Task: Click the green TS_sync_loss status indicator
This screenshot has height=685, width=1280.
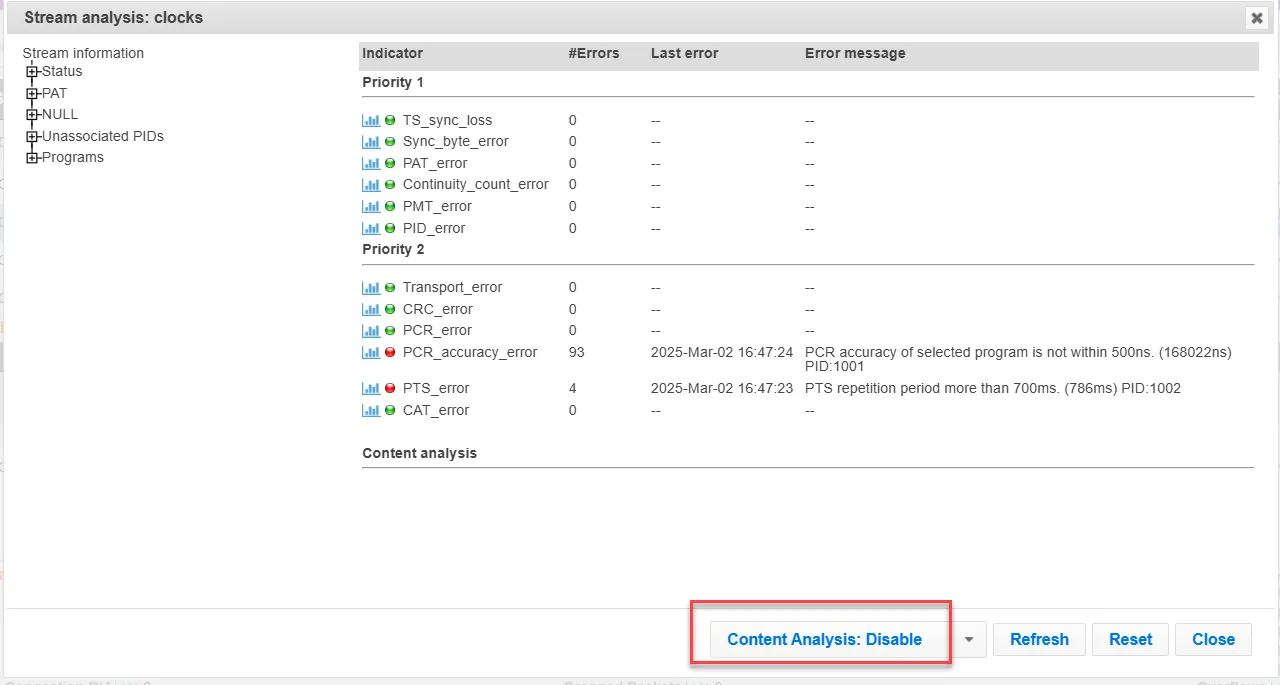Action: [390, 120]
